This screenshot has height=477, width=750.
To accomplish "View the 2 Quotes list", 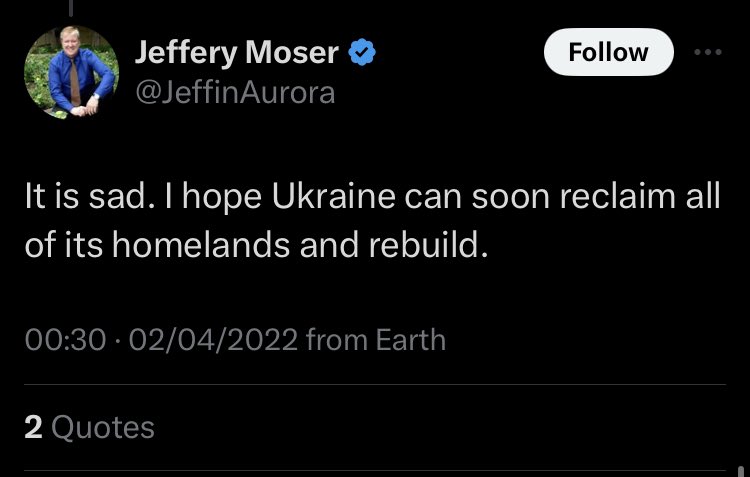I will (x=90, y=428).
